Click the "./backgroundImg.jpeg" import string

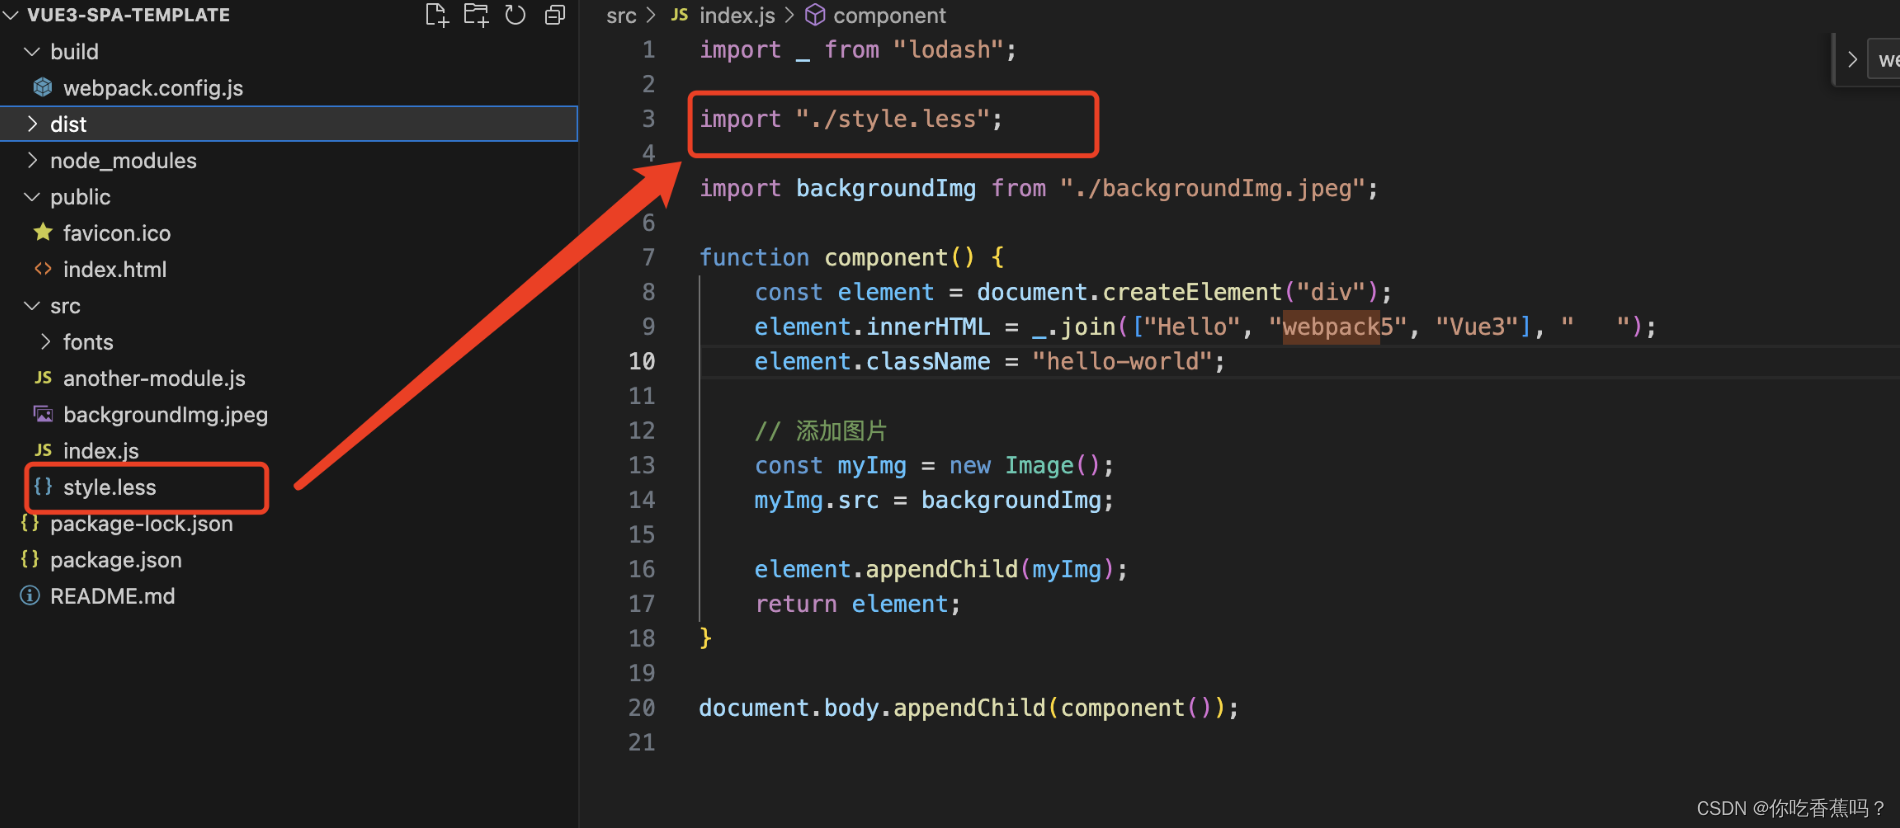[x=1212, y=187]
